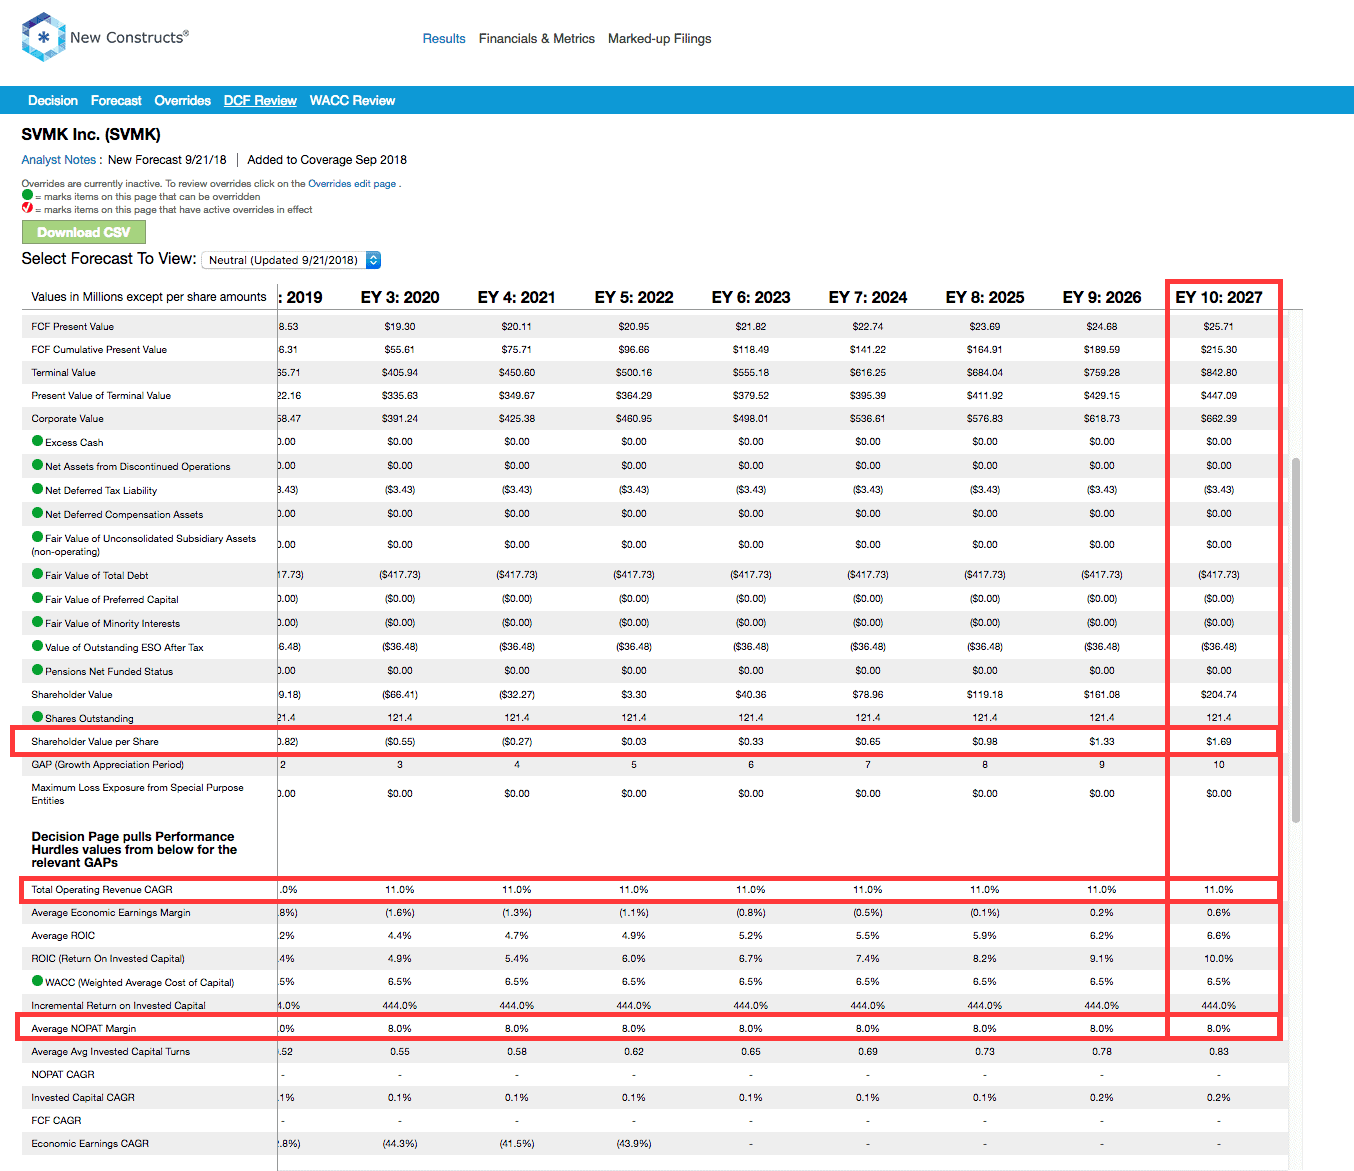Click the green legend dot for overridable items
This screenshot has height=1171, width=1354.
click(x=27, y=196)
